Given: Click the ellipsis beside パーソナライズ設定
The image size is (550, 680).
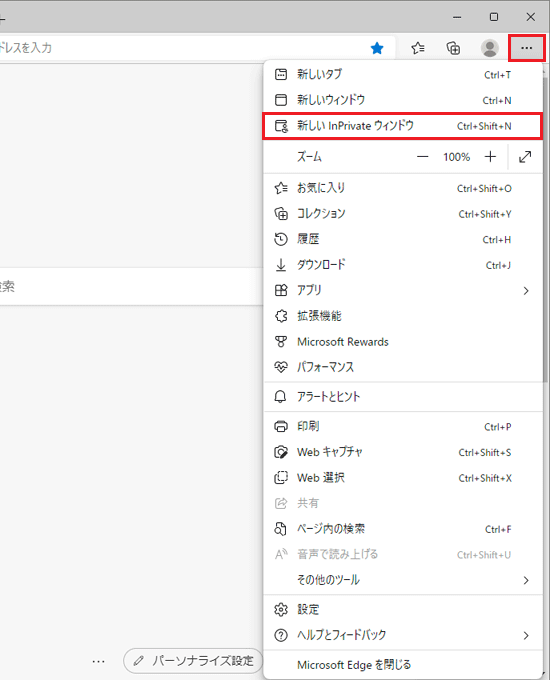Looking at the screenshot, I should [98, 661].
